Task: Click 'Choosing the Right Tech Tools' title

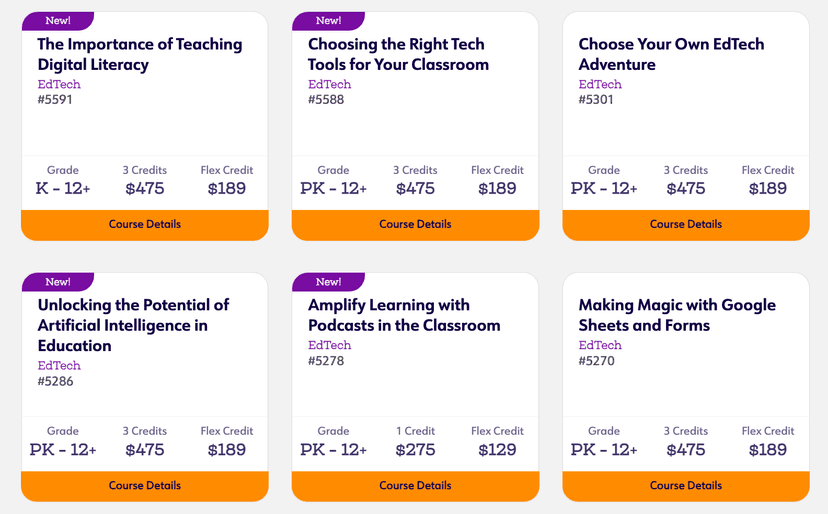Action: [398, 54]
